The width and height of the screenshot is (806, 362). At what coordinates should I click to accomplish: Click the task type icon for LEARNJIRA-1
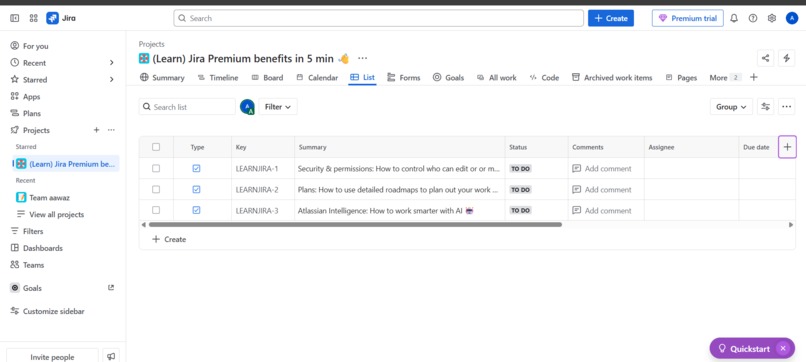196,168
